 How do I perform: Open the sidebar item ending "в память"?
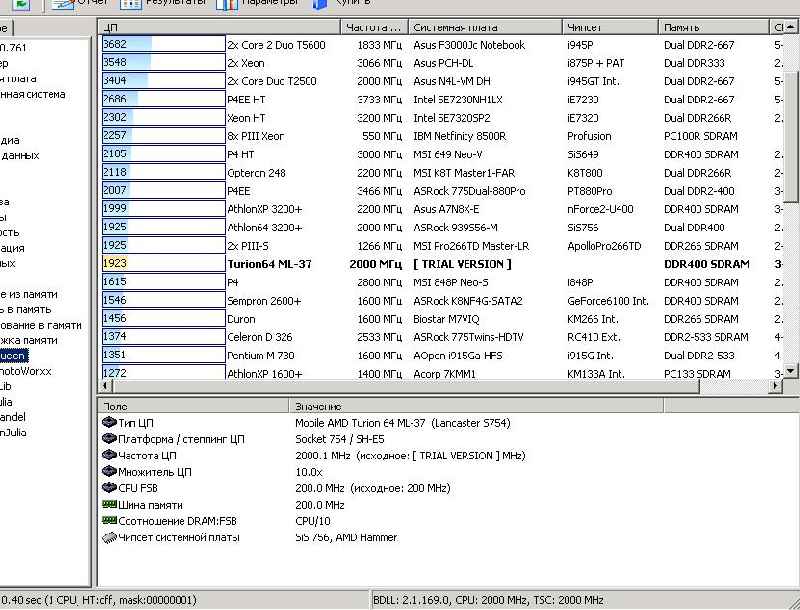[26, 310]
